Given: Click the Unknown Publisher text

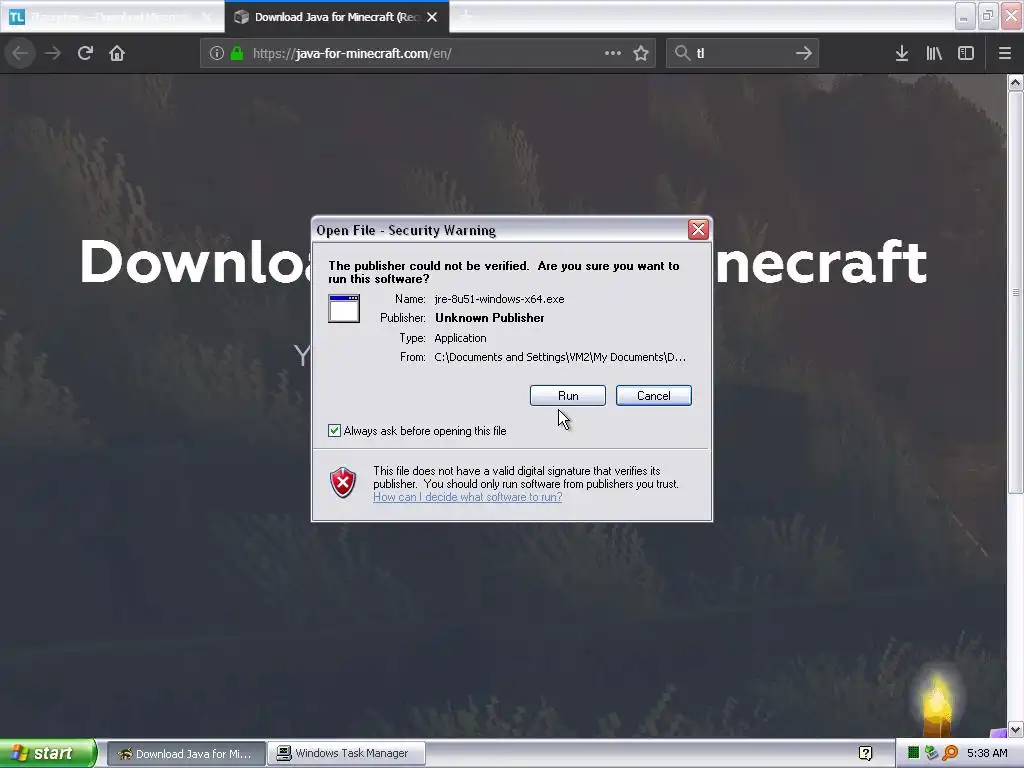Looking at the screenshot, I should tap(490, 318).
